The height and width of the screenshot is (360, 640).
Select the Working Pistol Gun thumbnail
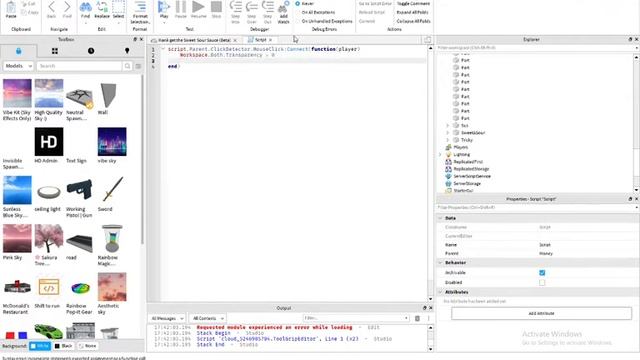(79, 190)
